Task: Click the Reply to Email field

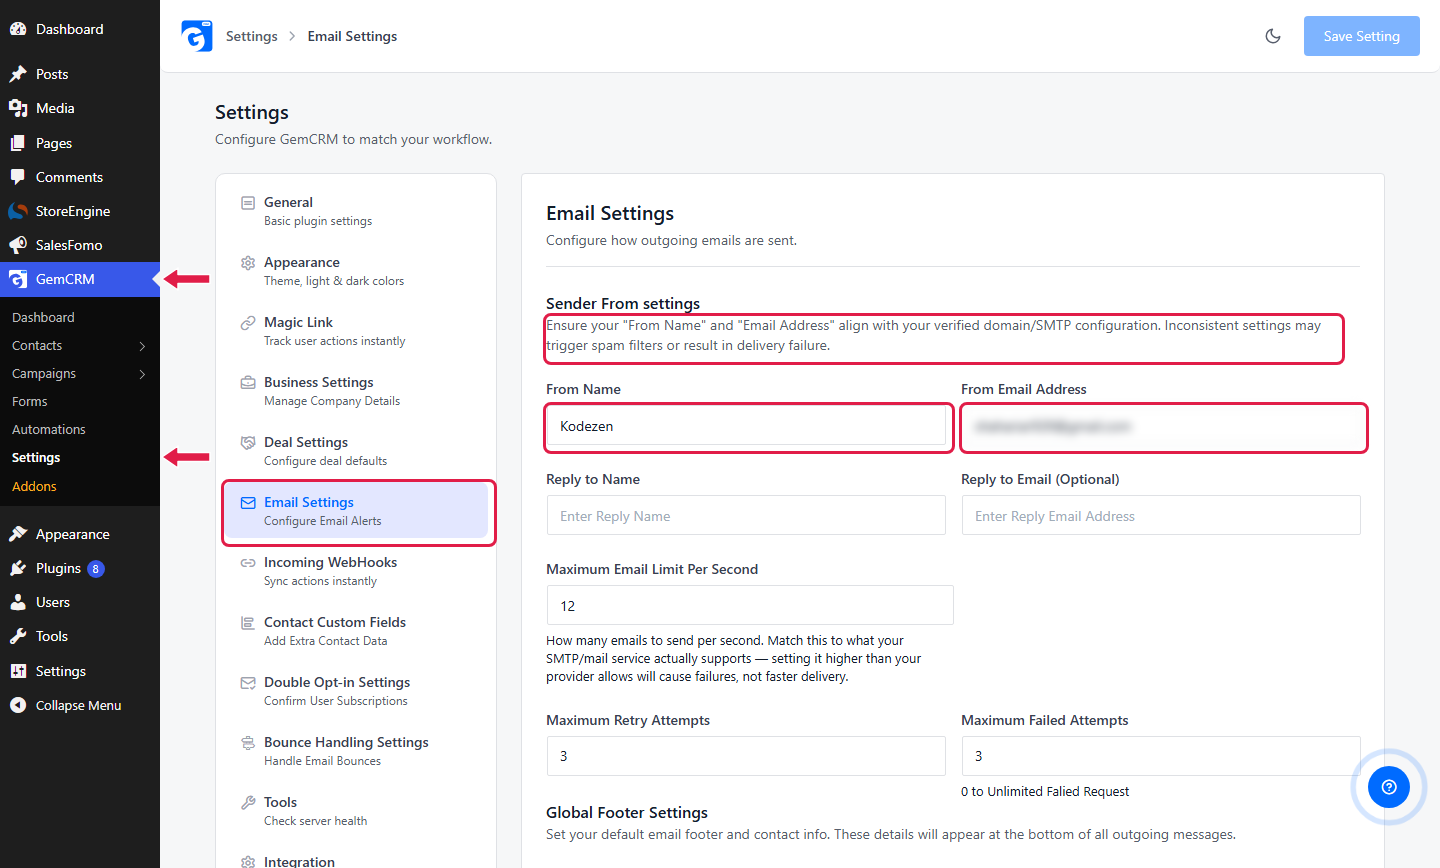Action: click(x=1161, y=516)
